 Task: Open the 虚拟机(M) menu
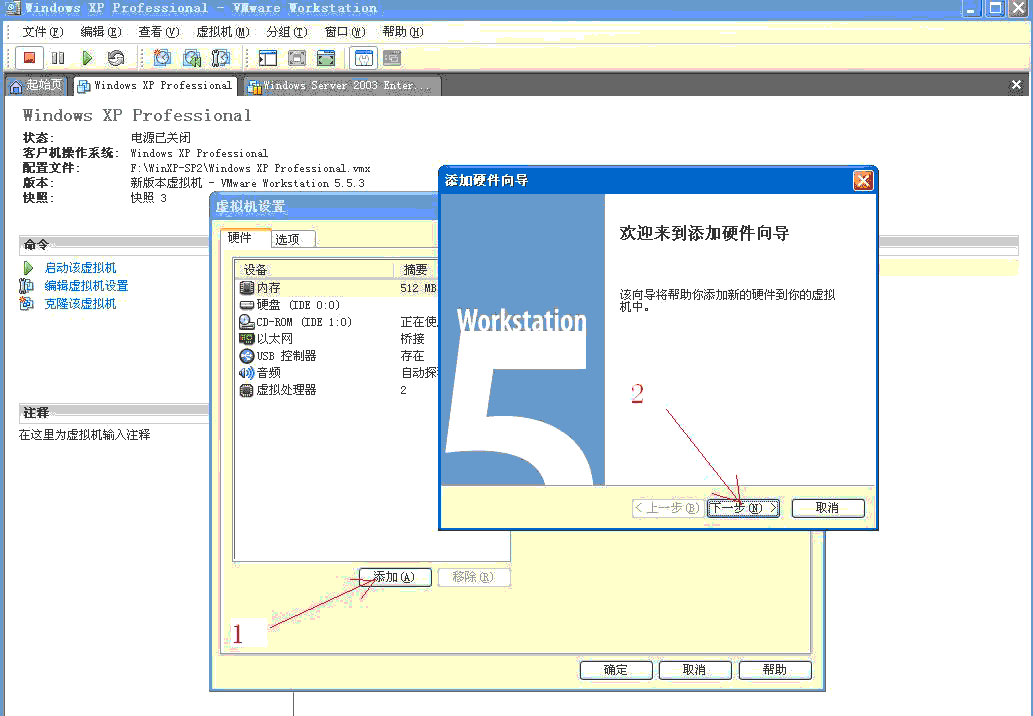click(223, 32)
